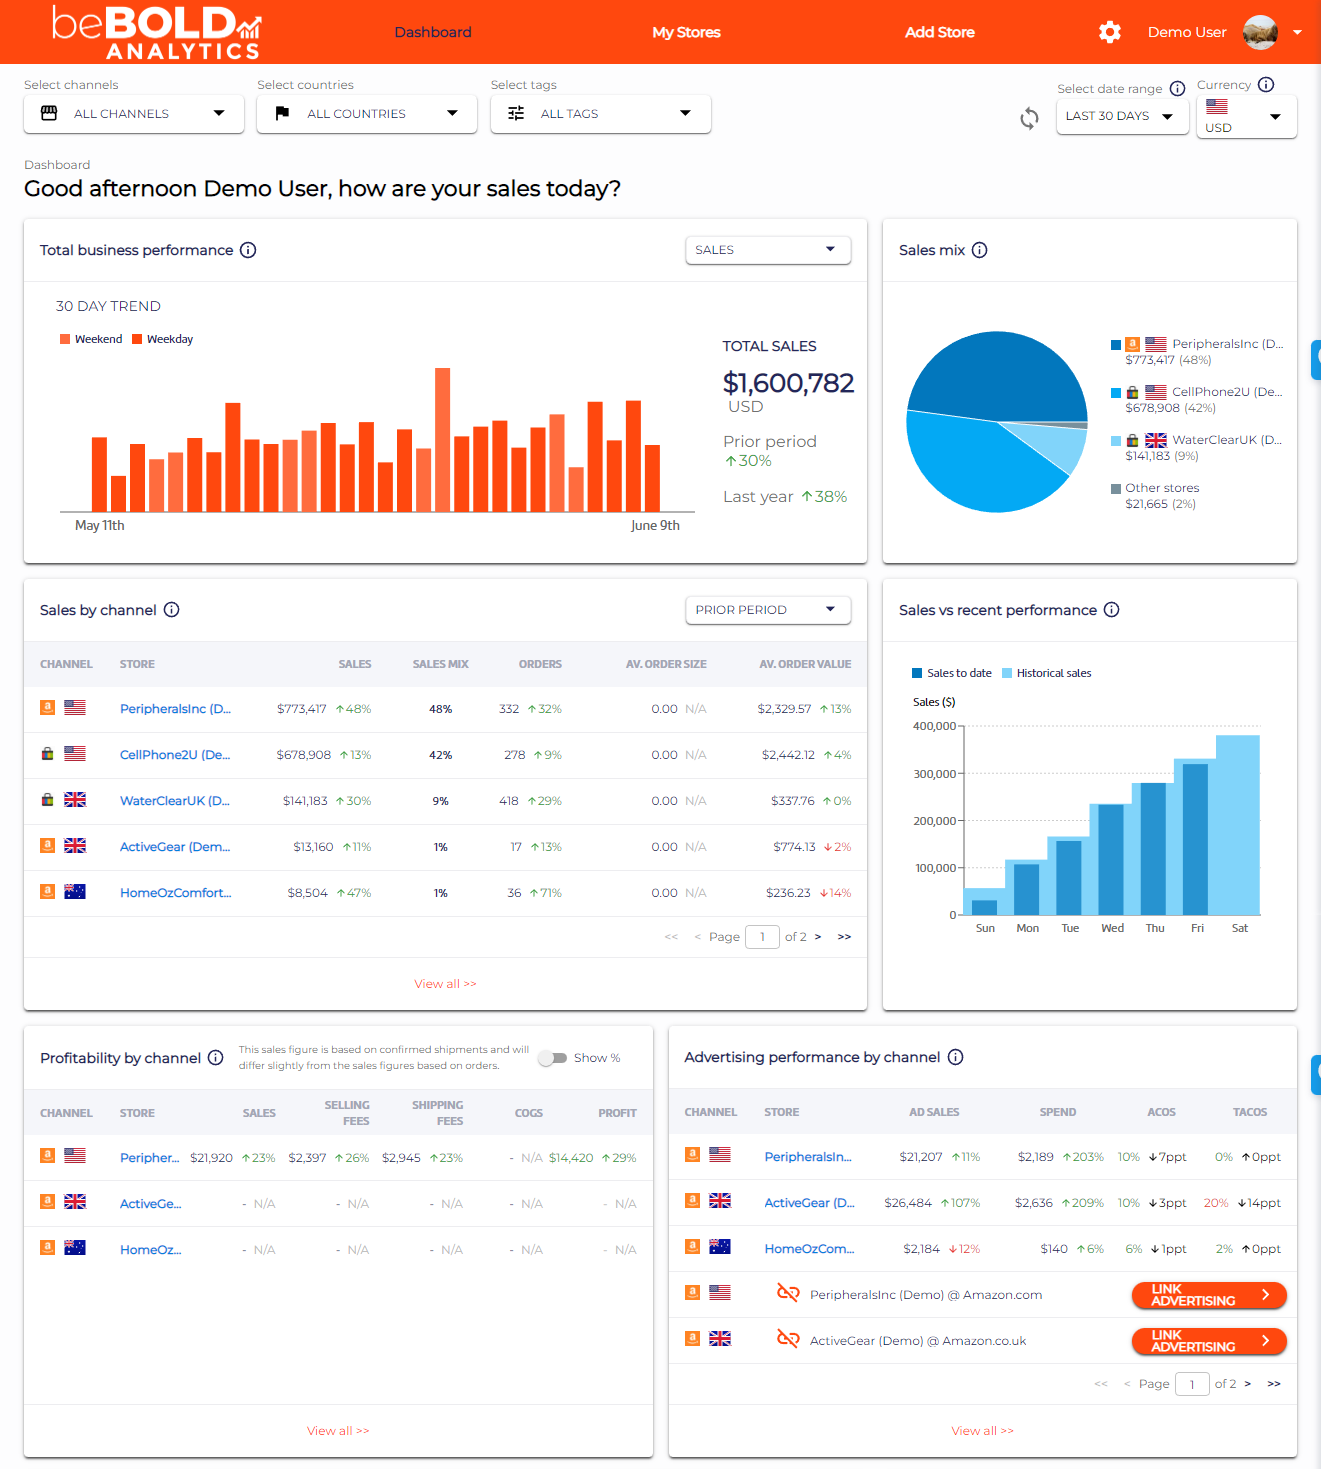Image resolution: width=1321 pixels, height=1469 pixels.
Task: Go to next page in Advertising performance
Action: pyautogui.click(x=1248, y=1384)
